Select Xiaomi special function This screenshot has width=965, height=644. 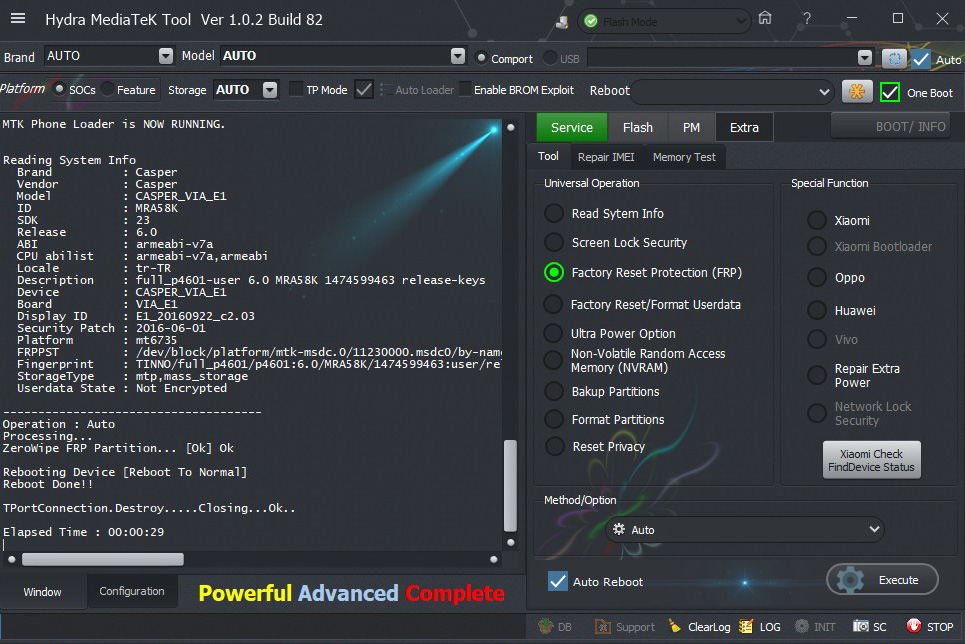tap(817, 220)
